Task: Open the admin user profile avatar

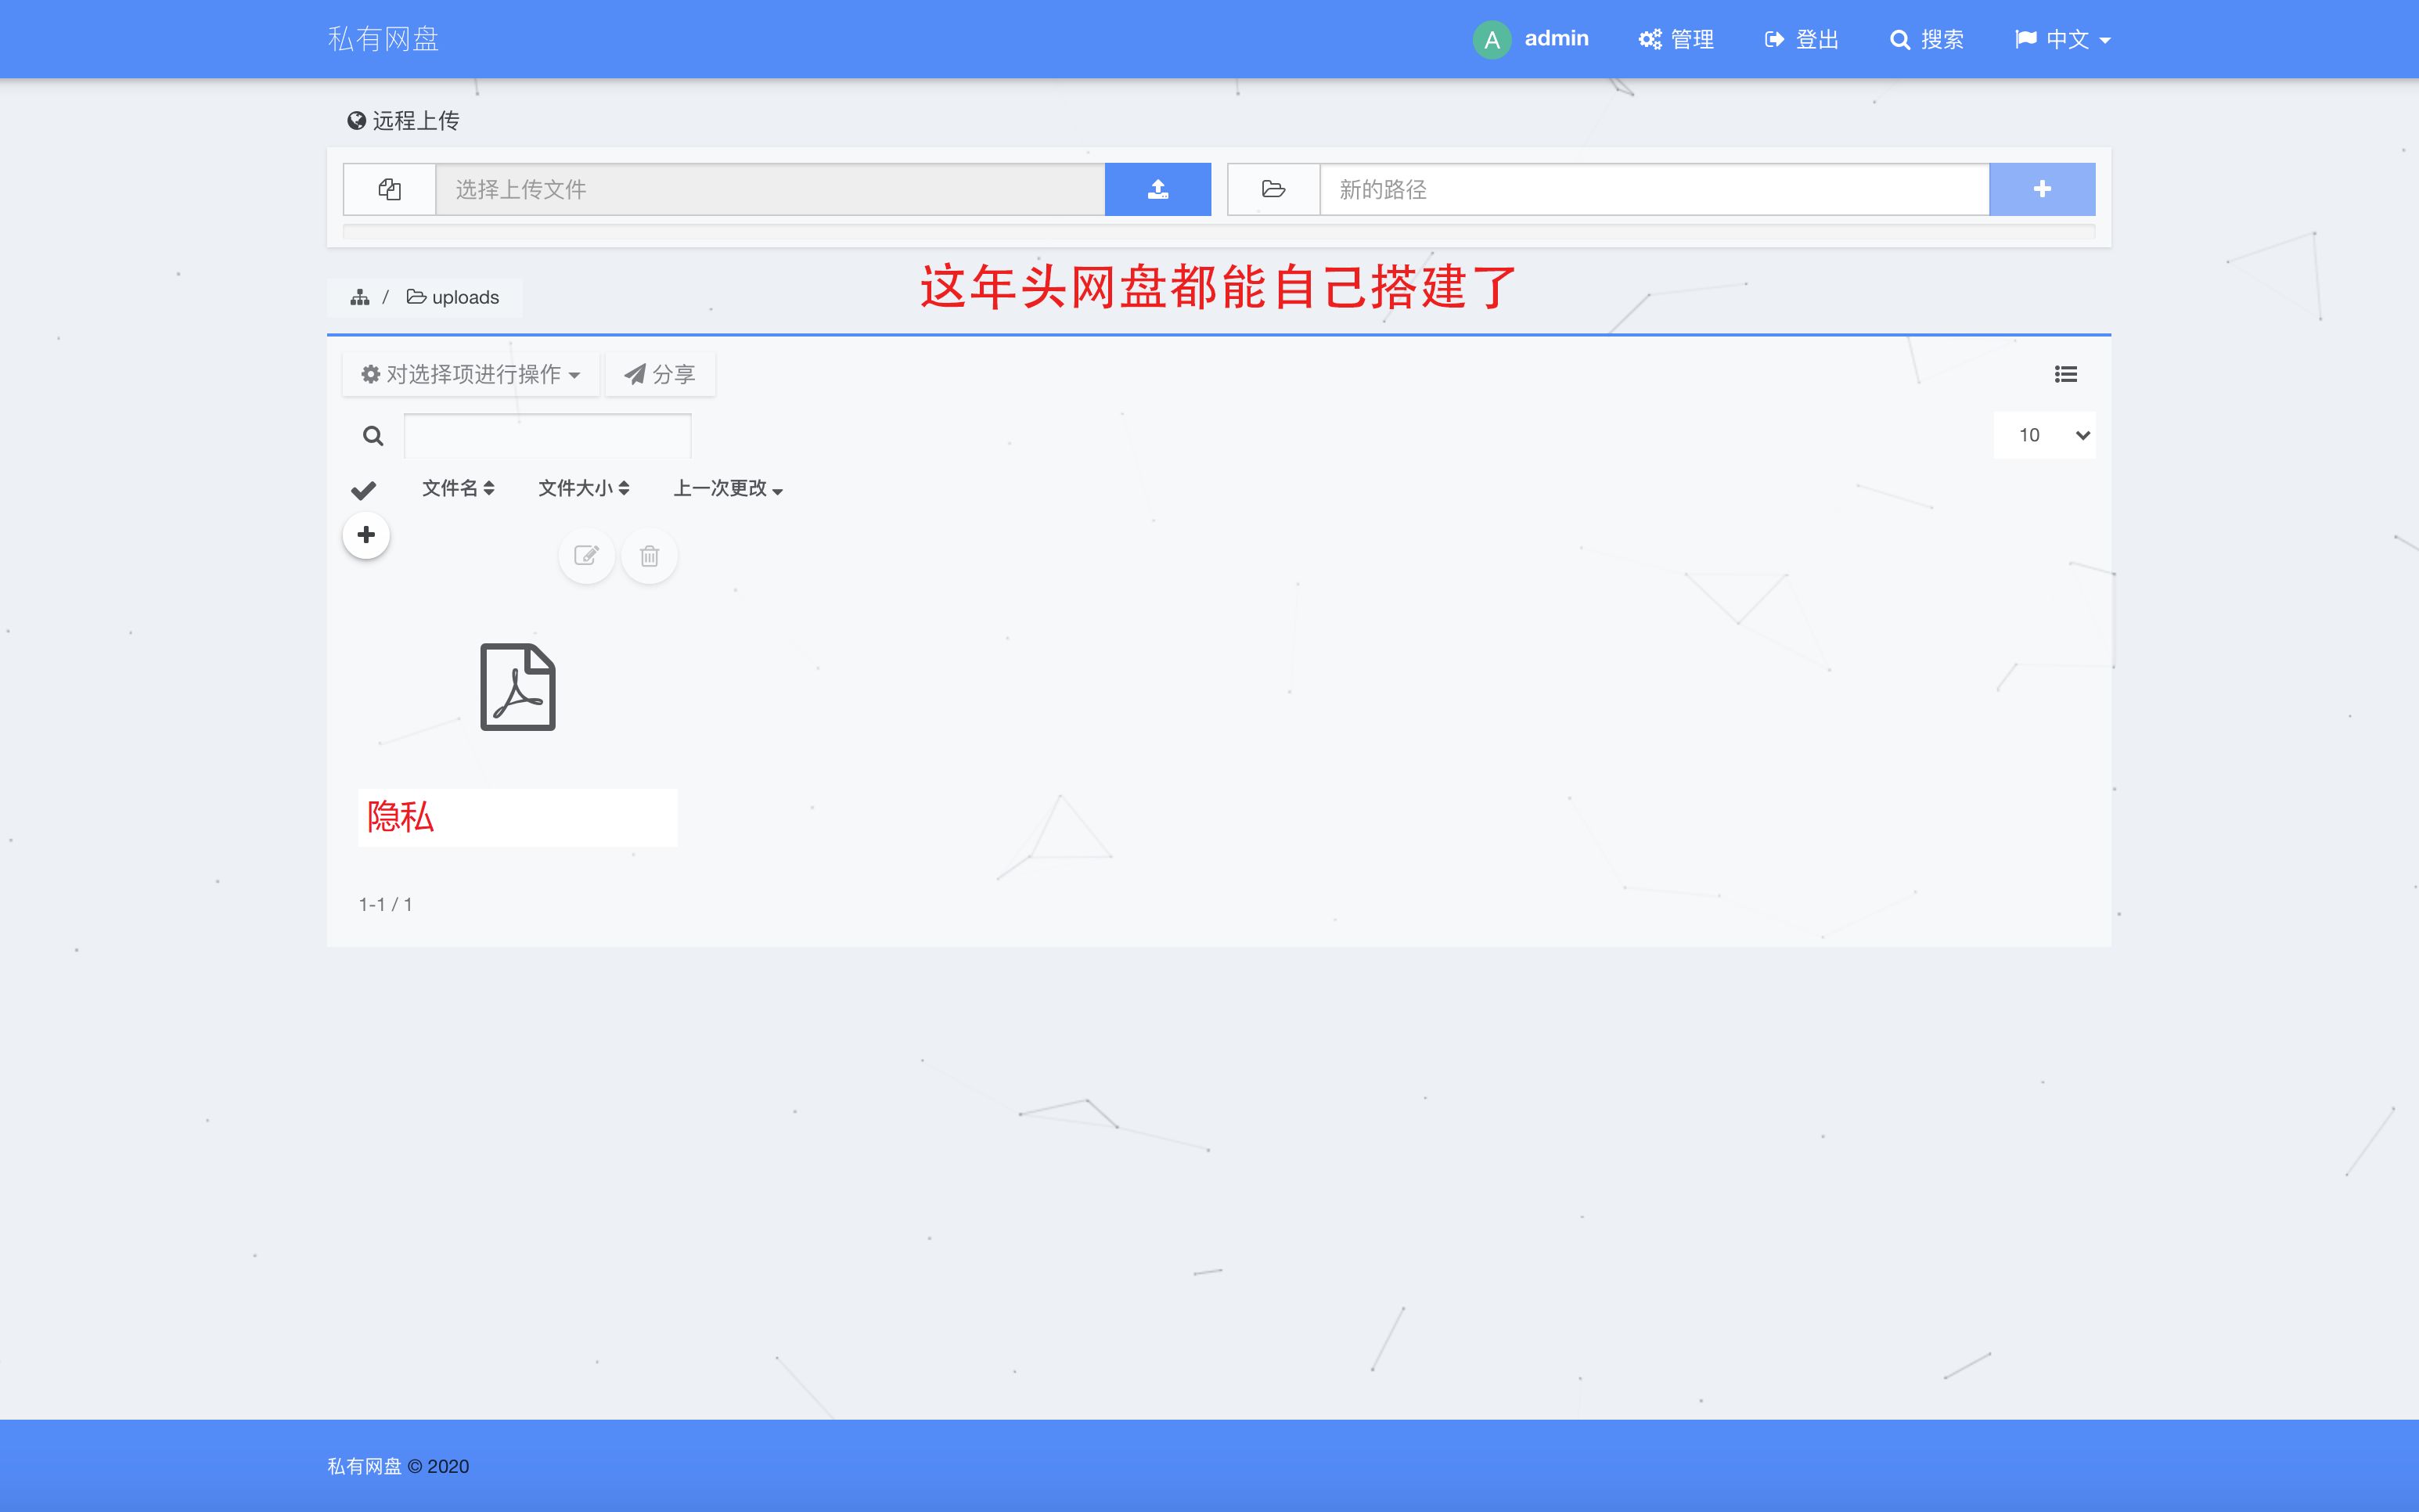Action: click(1491, 39)
